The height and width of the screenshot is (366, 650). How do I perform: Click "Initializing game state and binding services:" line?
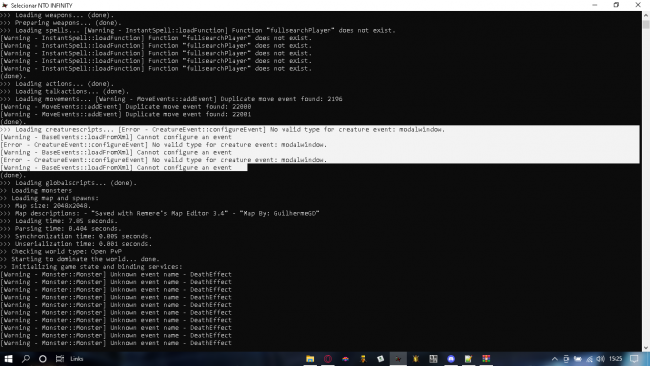tap(91, 267)
